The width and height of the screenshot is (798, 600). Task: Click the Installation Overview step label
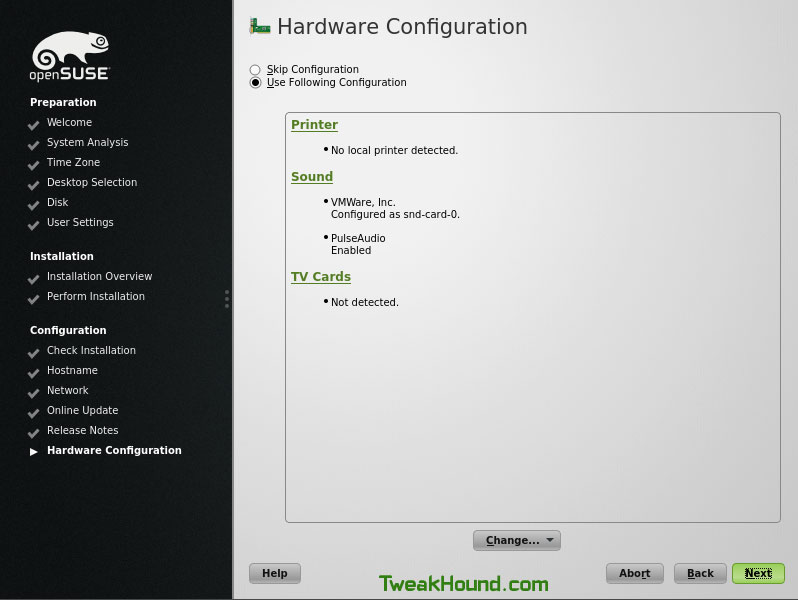tap(99, 276)
